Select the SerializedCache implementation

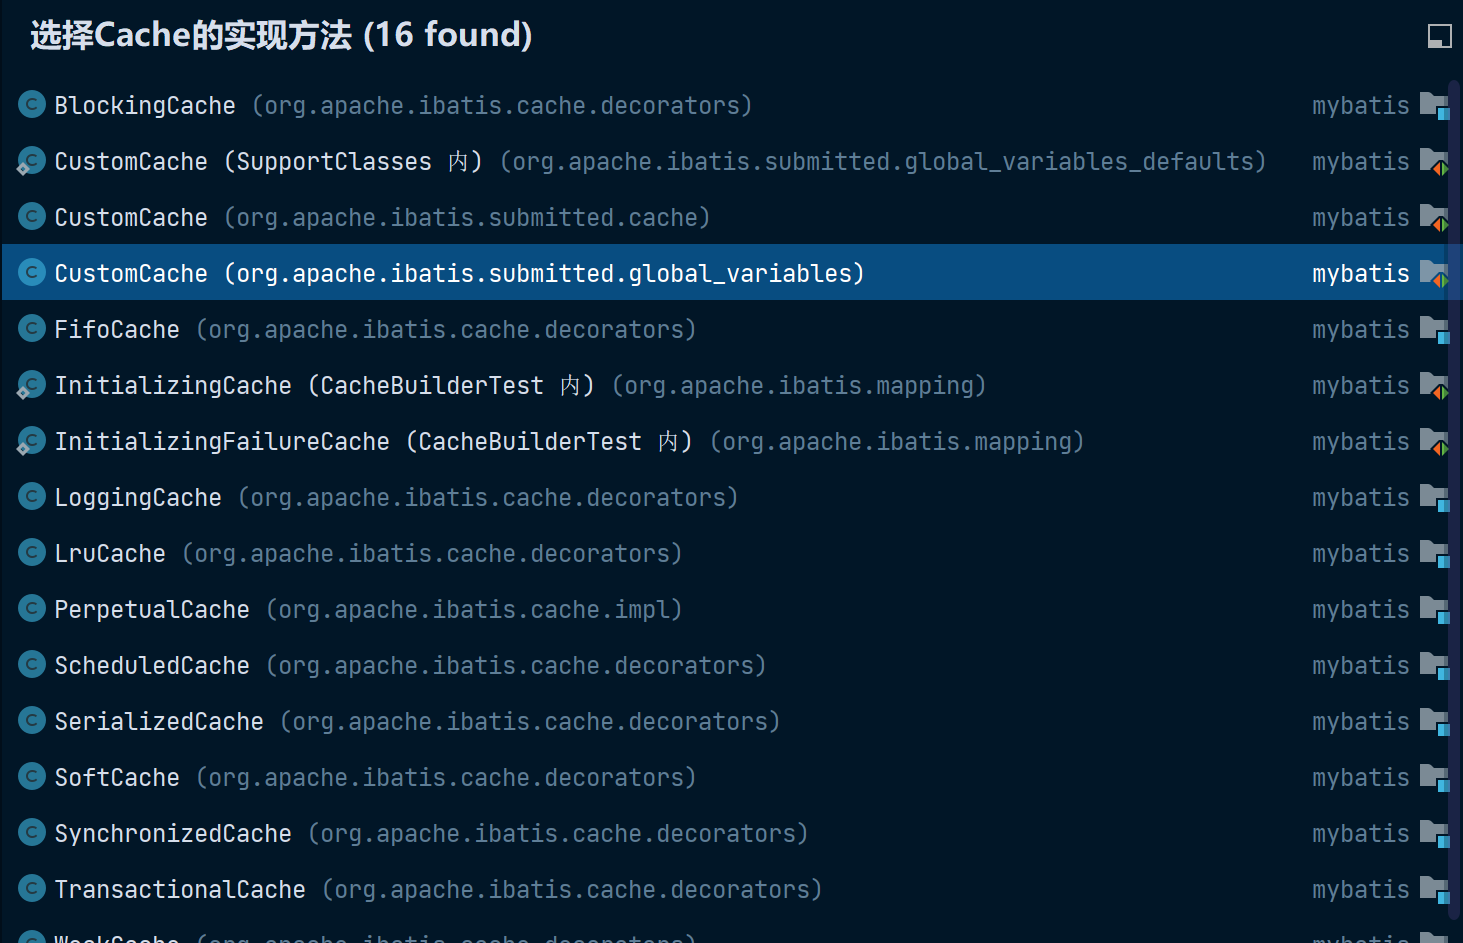pyautogui.click(x=159, y=721)
